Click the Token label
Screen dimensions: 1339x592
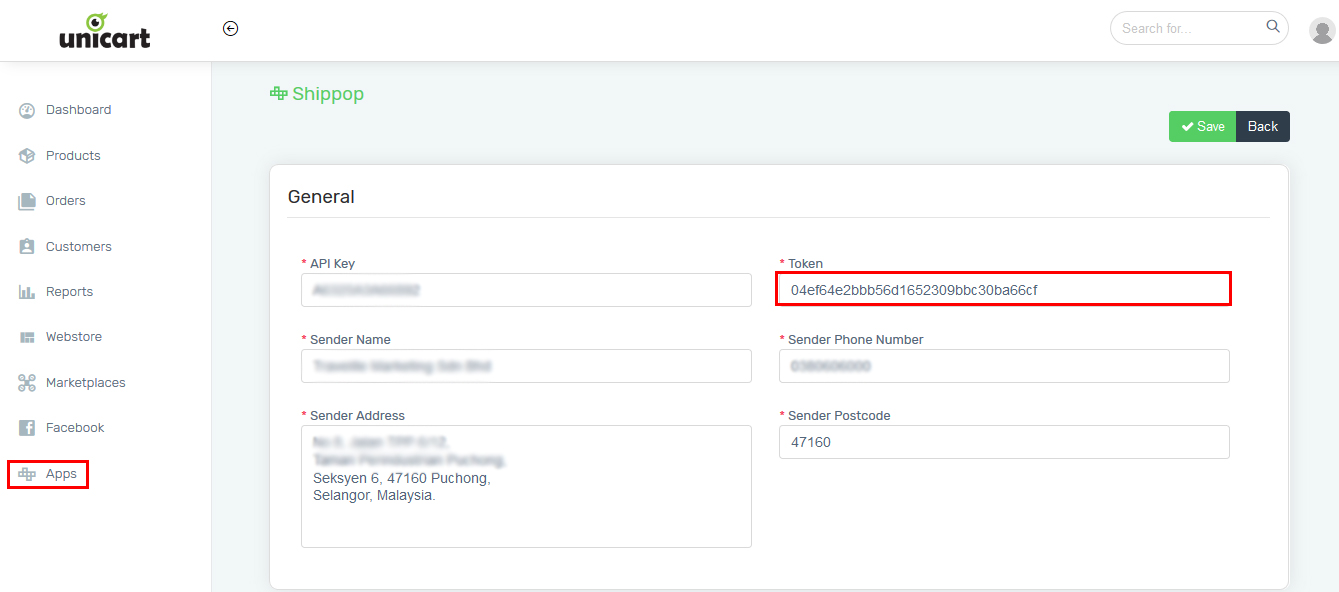(805, 264)
